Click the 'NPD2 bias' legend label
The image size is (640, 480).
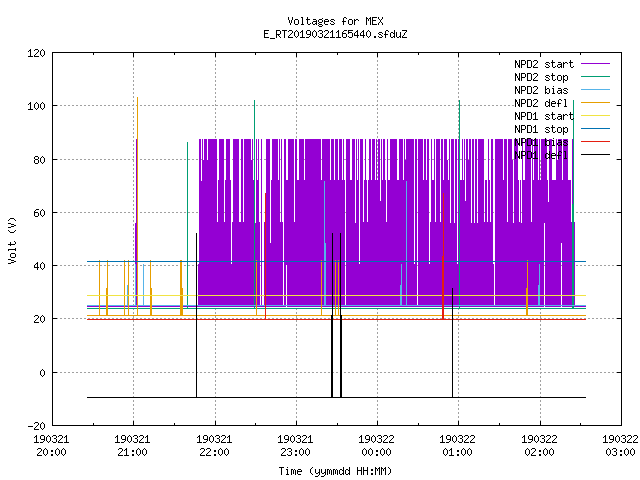coord(541,90)
